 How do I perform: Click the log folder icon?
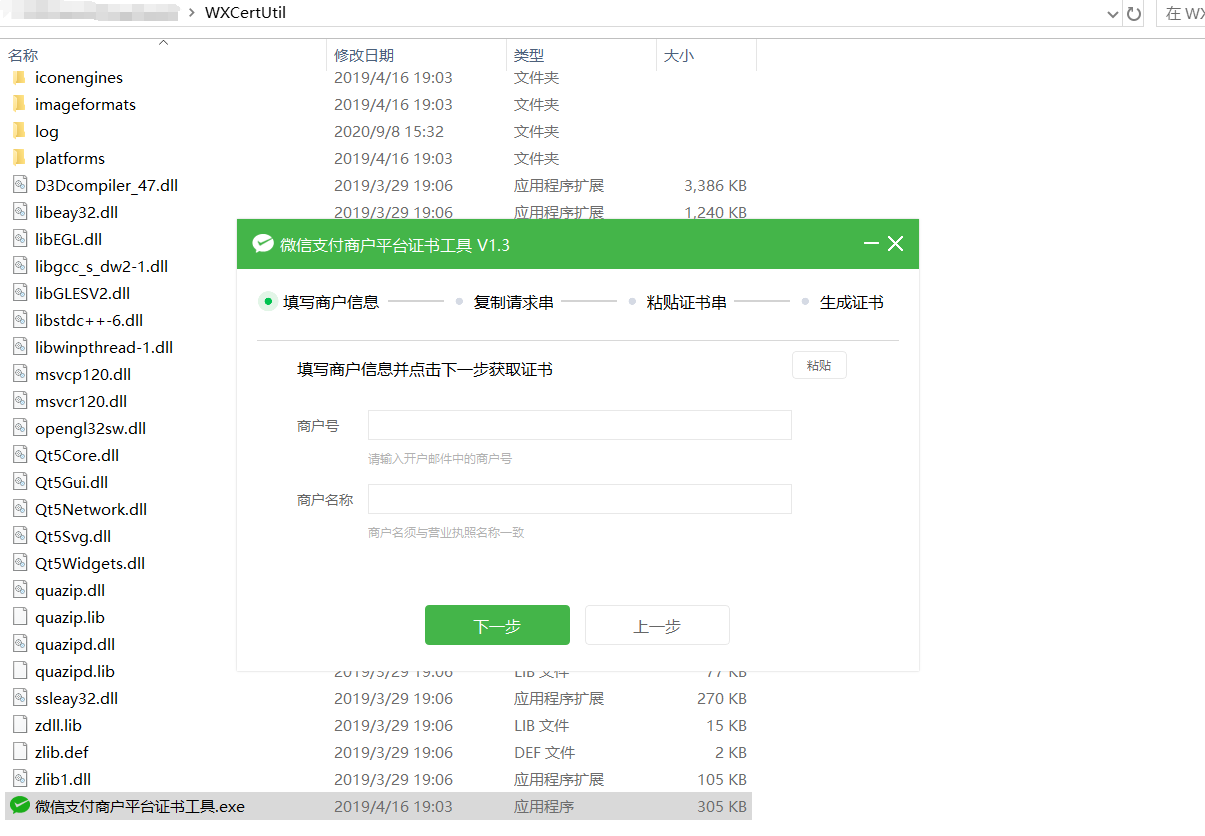click(x=19, y=131)
